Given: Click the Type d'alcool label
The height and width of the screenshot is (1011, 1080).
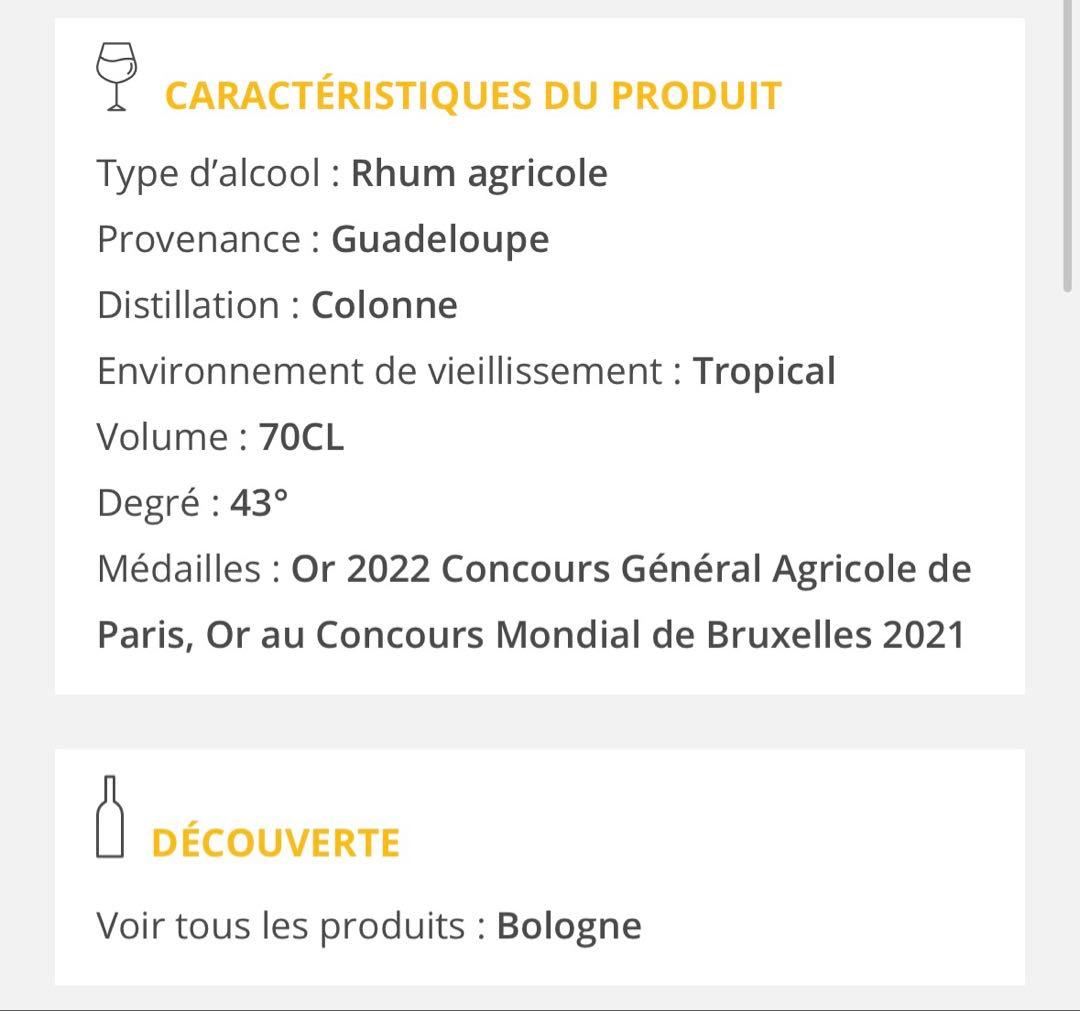Looking at the screenshot, I should 209,173.
